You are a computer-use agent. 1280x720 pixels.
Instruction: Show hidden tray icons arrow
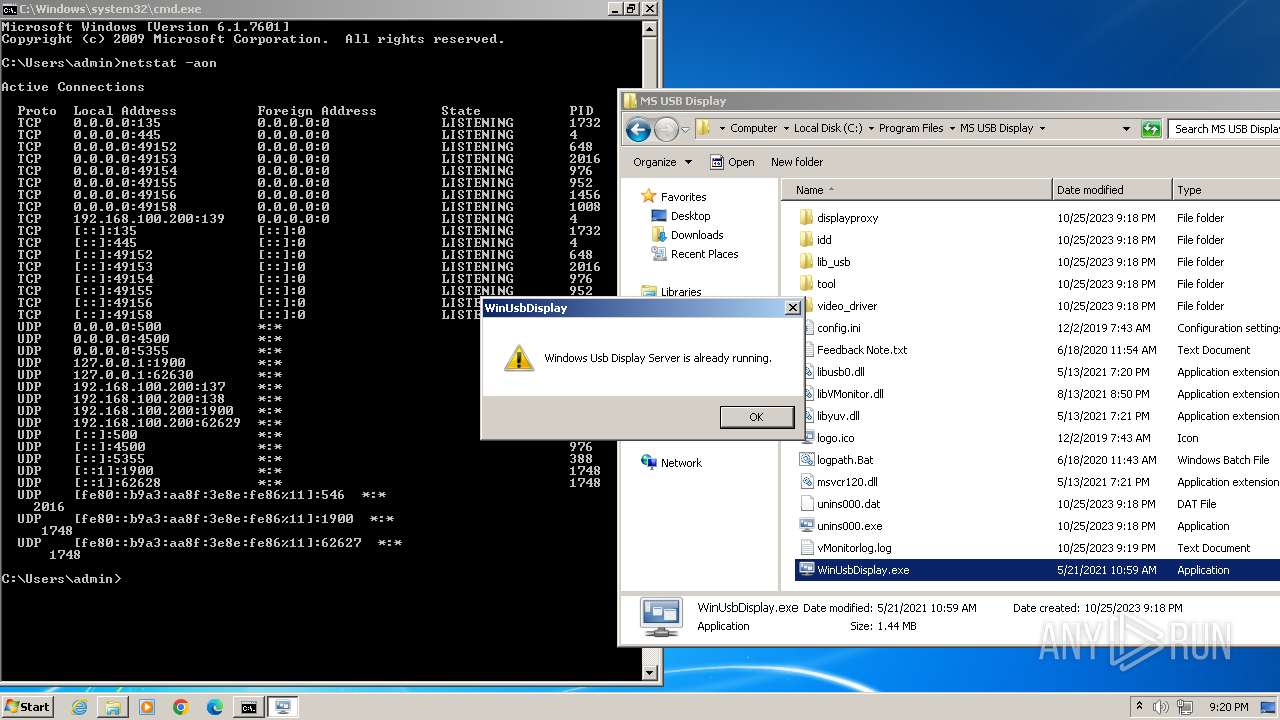click(x=1140, y=707)
